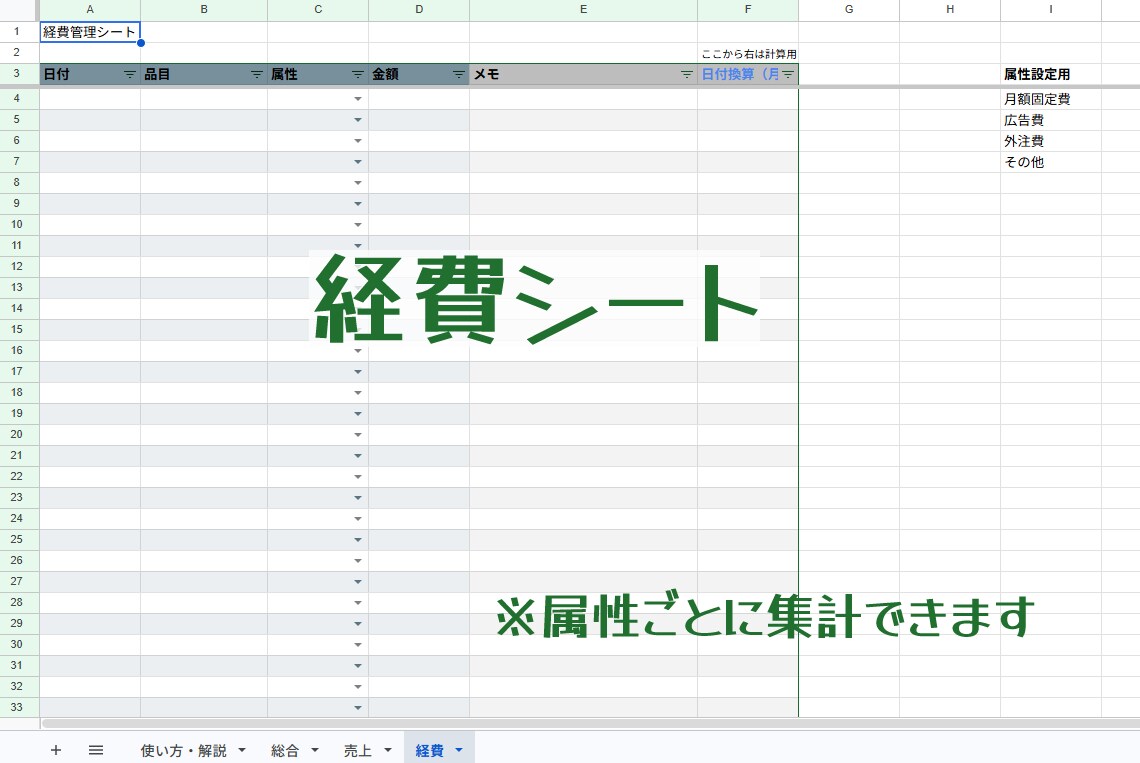Open filter icon on 品目 header

(257, 74)
